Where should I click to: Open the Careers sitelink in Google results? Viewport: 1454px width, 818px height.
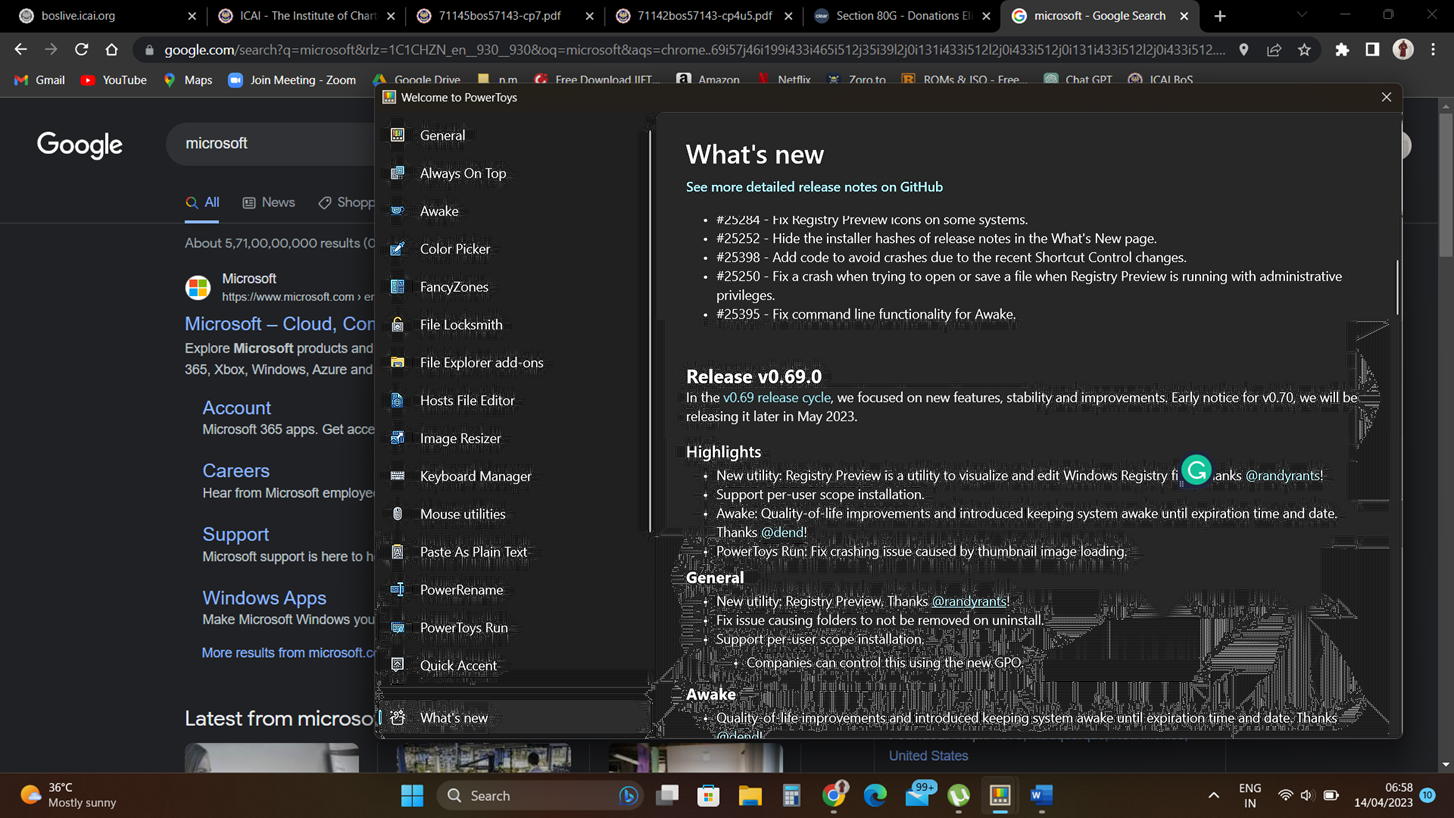(236, 471)
